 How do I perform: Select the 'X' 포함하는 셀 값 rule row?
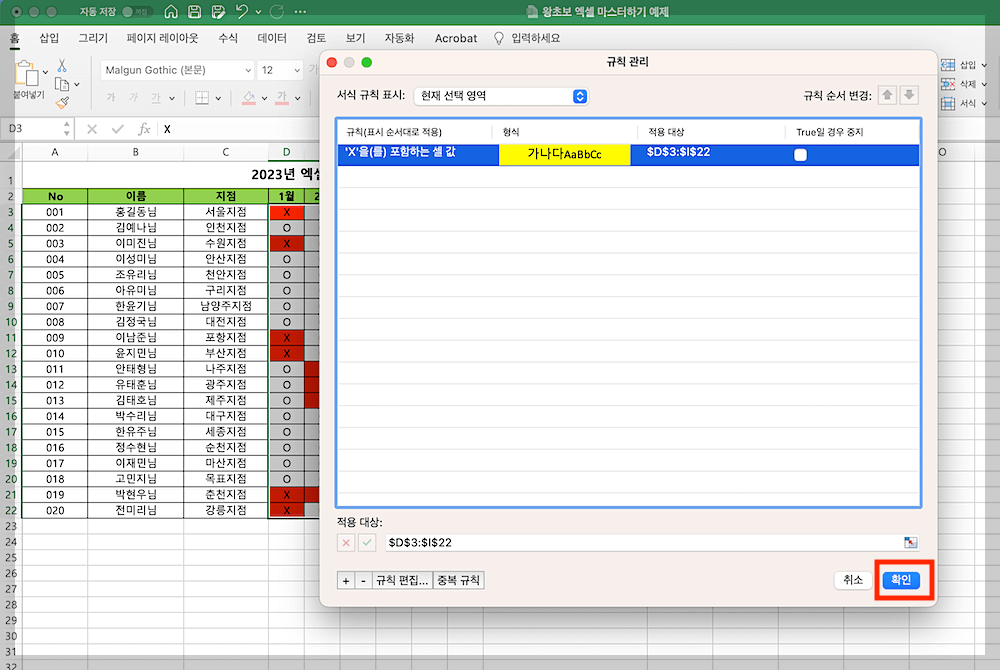pyautogui.click(x=628, y=155)
